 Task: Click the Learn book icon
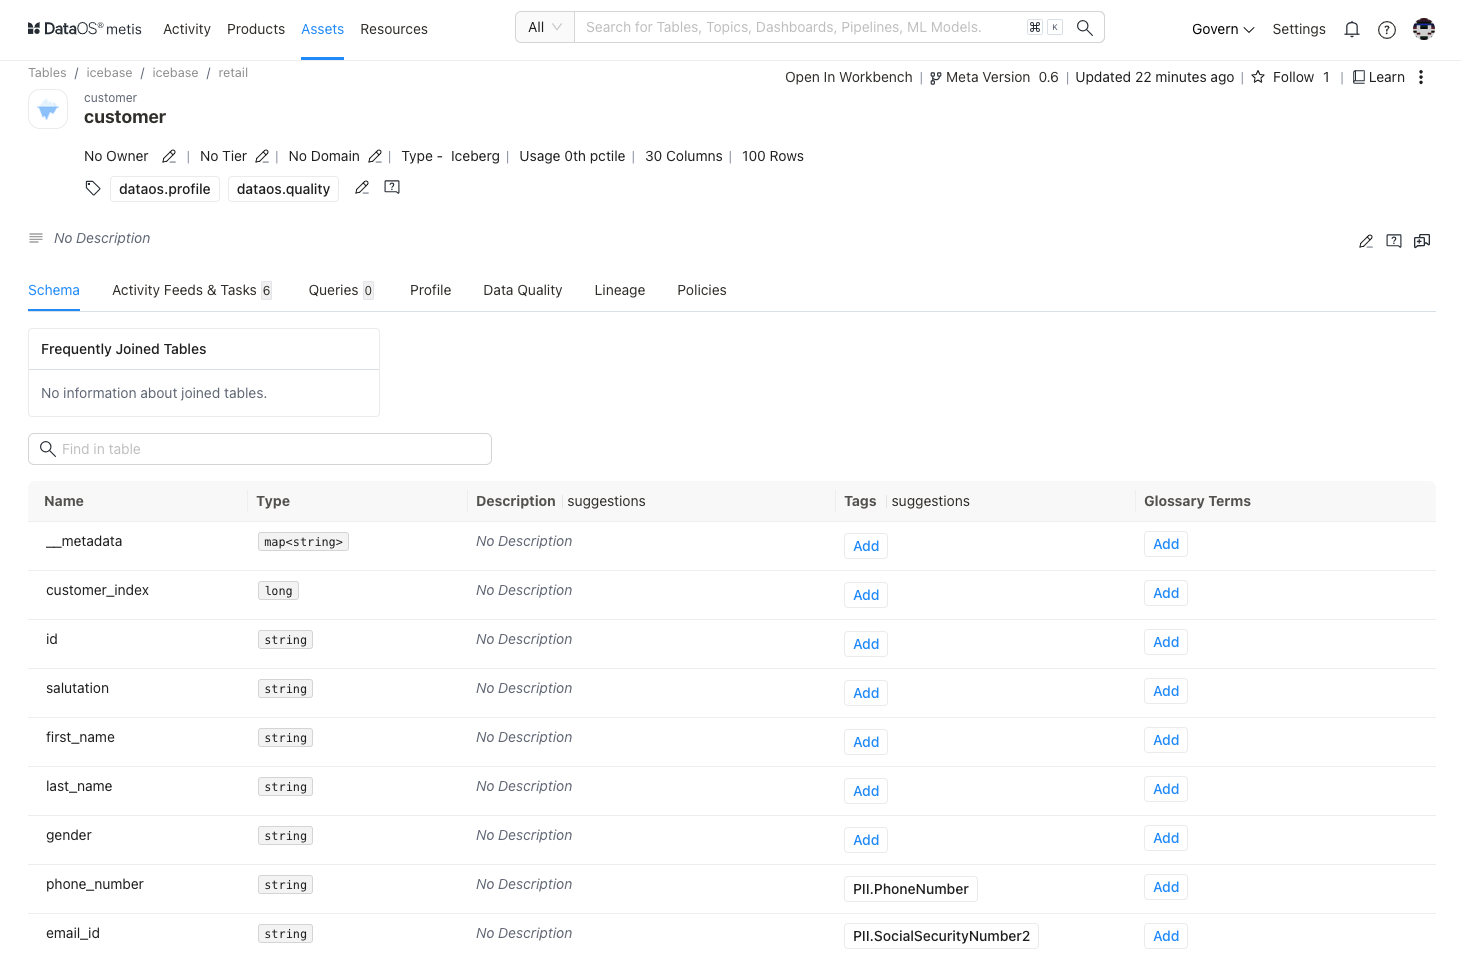coord(1359,77)
